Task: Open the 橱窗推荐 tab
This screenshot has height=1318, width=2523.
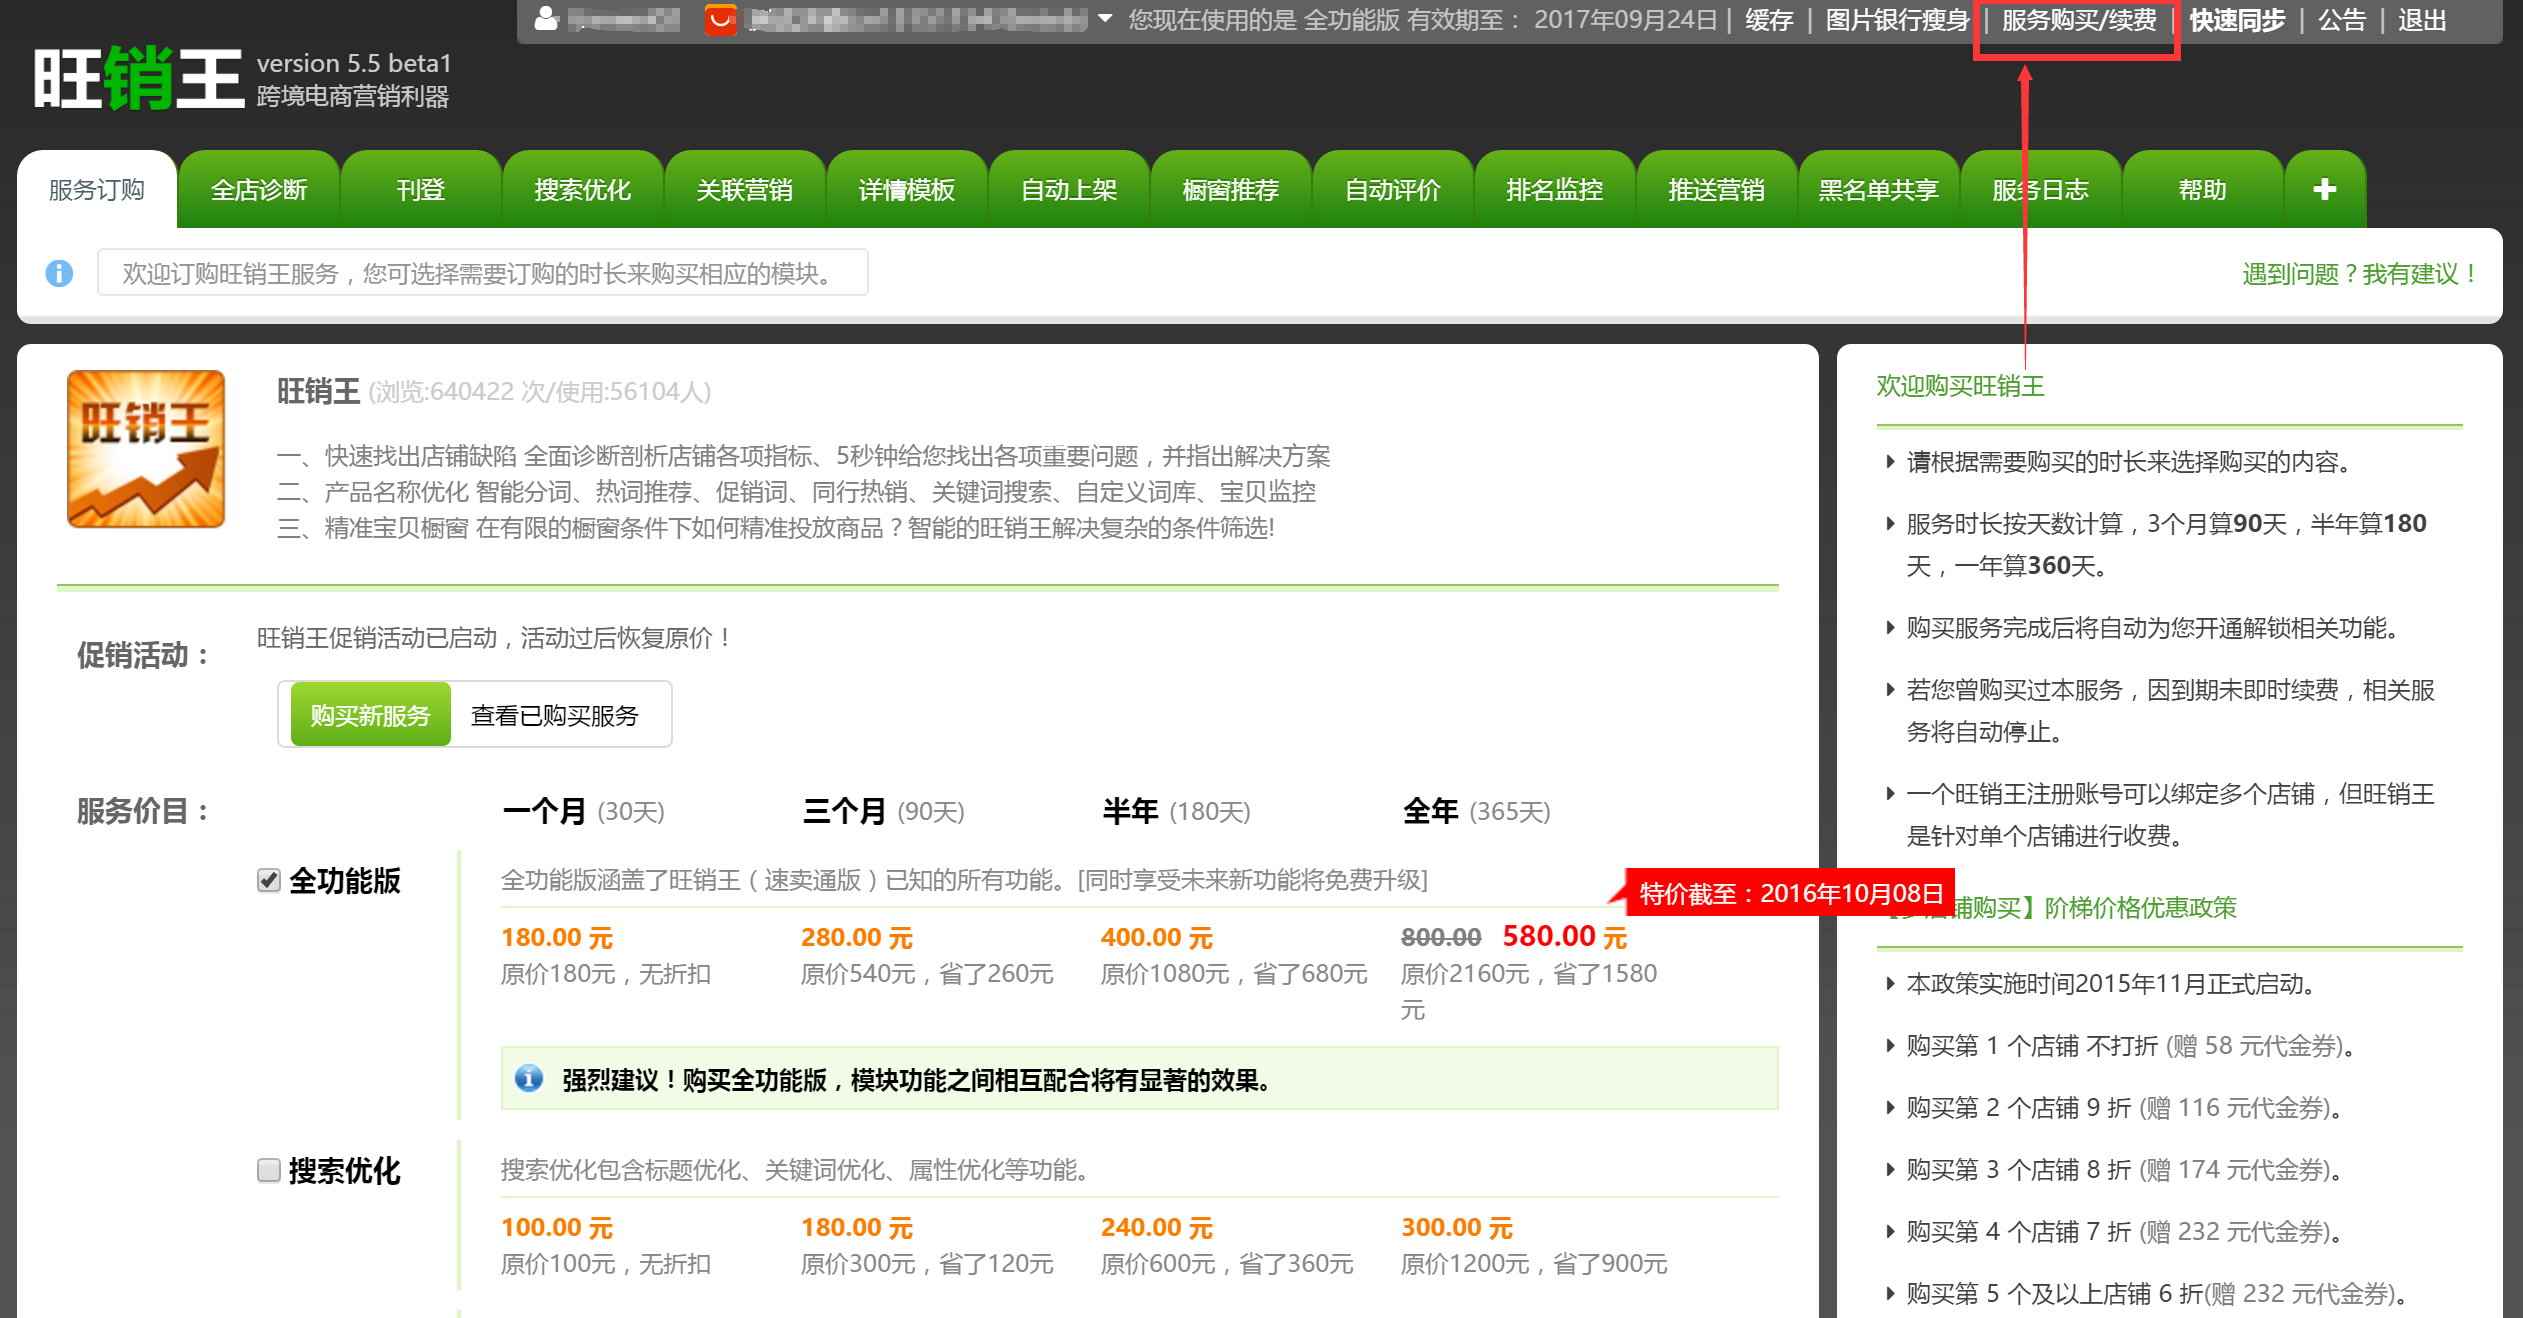Action: (1231, 189)
